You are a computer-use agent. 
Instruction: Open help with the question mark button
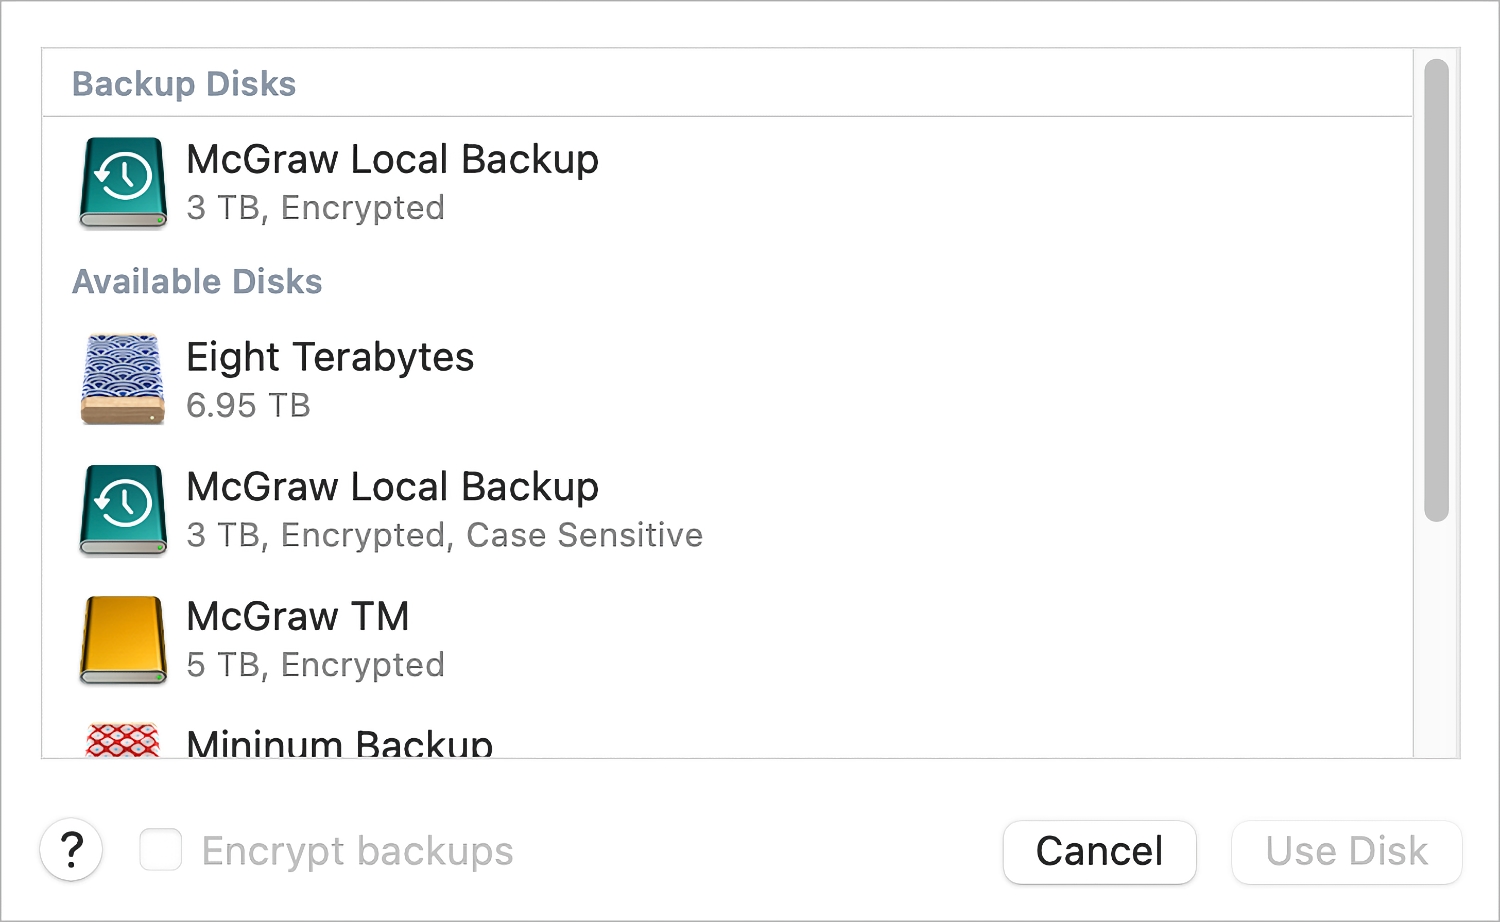(x=71, y=851)
